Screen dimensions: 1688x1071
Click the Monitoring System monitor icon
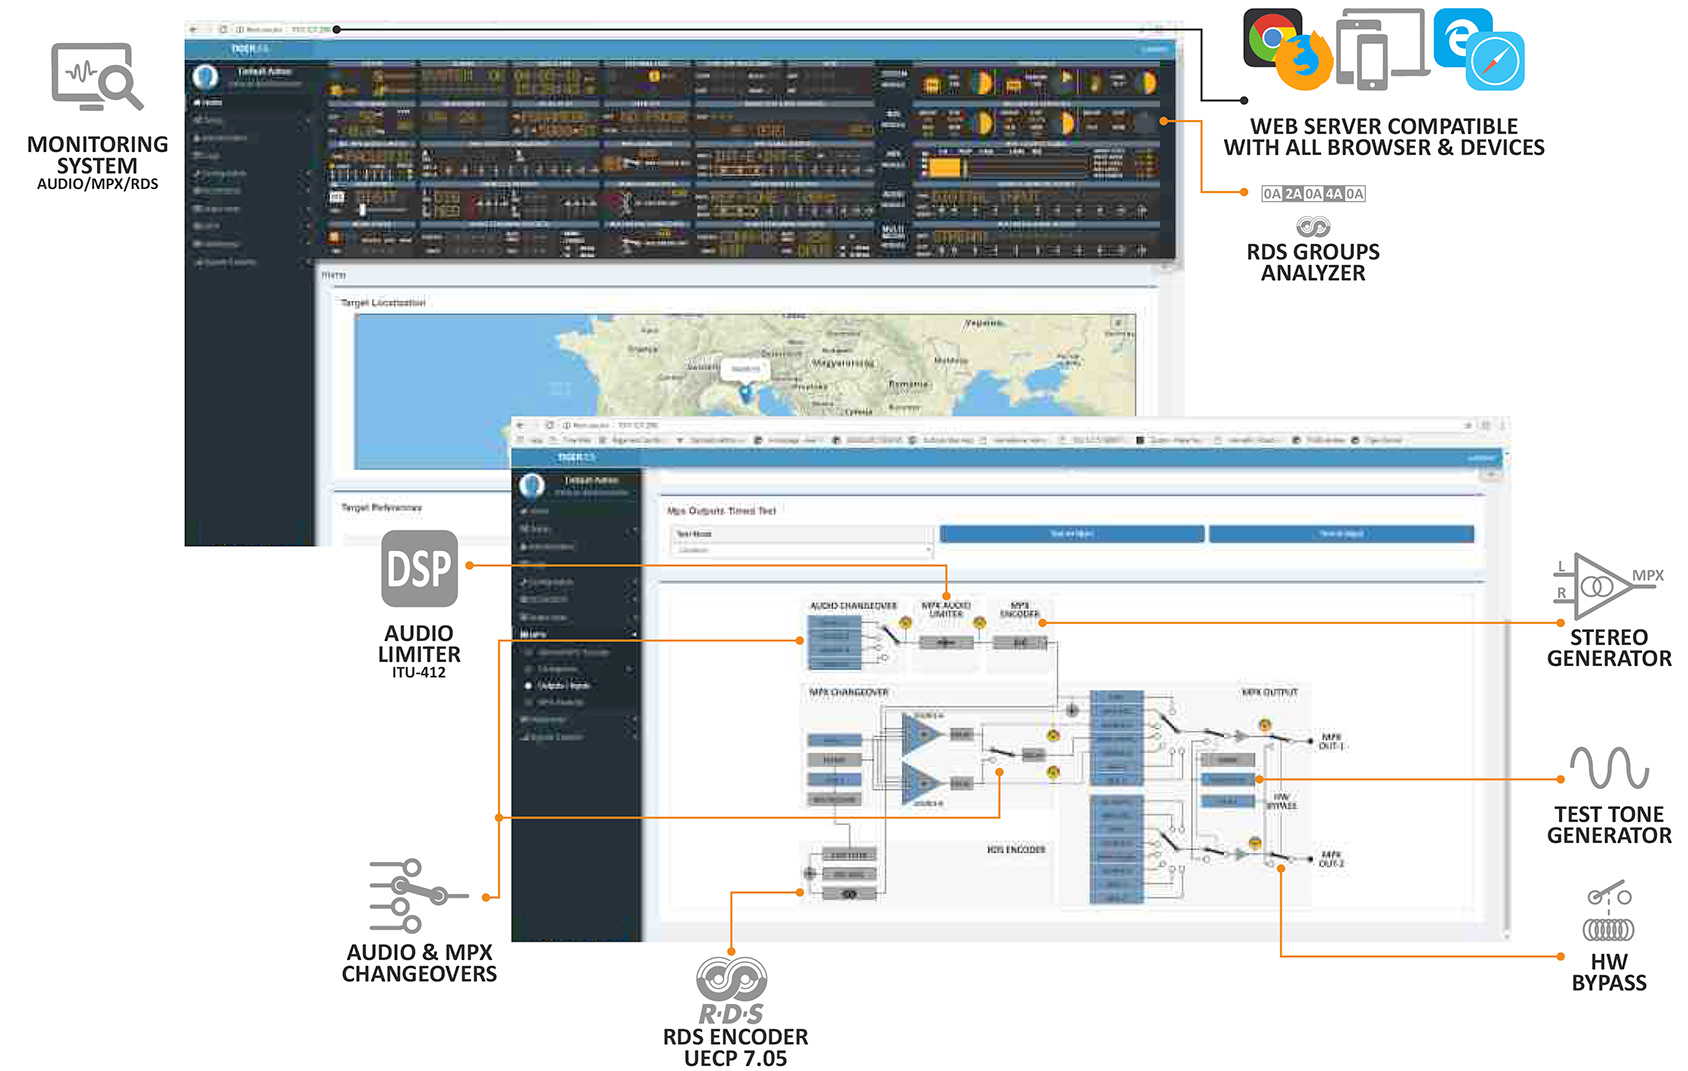click(x=97, y=77)
